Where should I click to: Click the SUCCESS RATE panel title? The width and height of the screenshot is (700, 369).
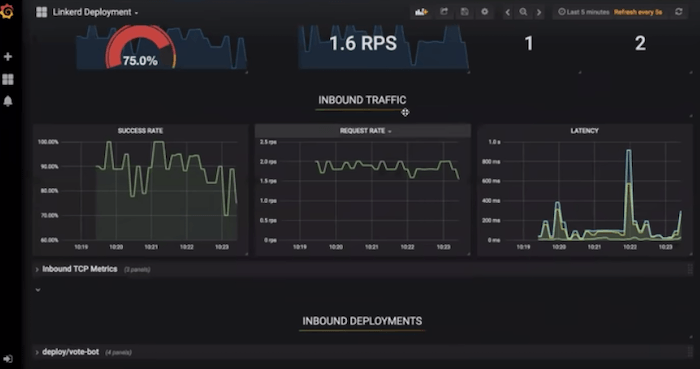[x=140, y=131]
